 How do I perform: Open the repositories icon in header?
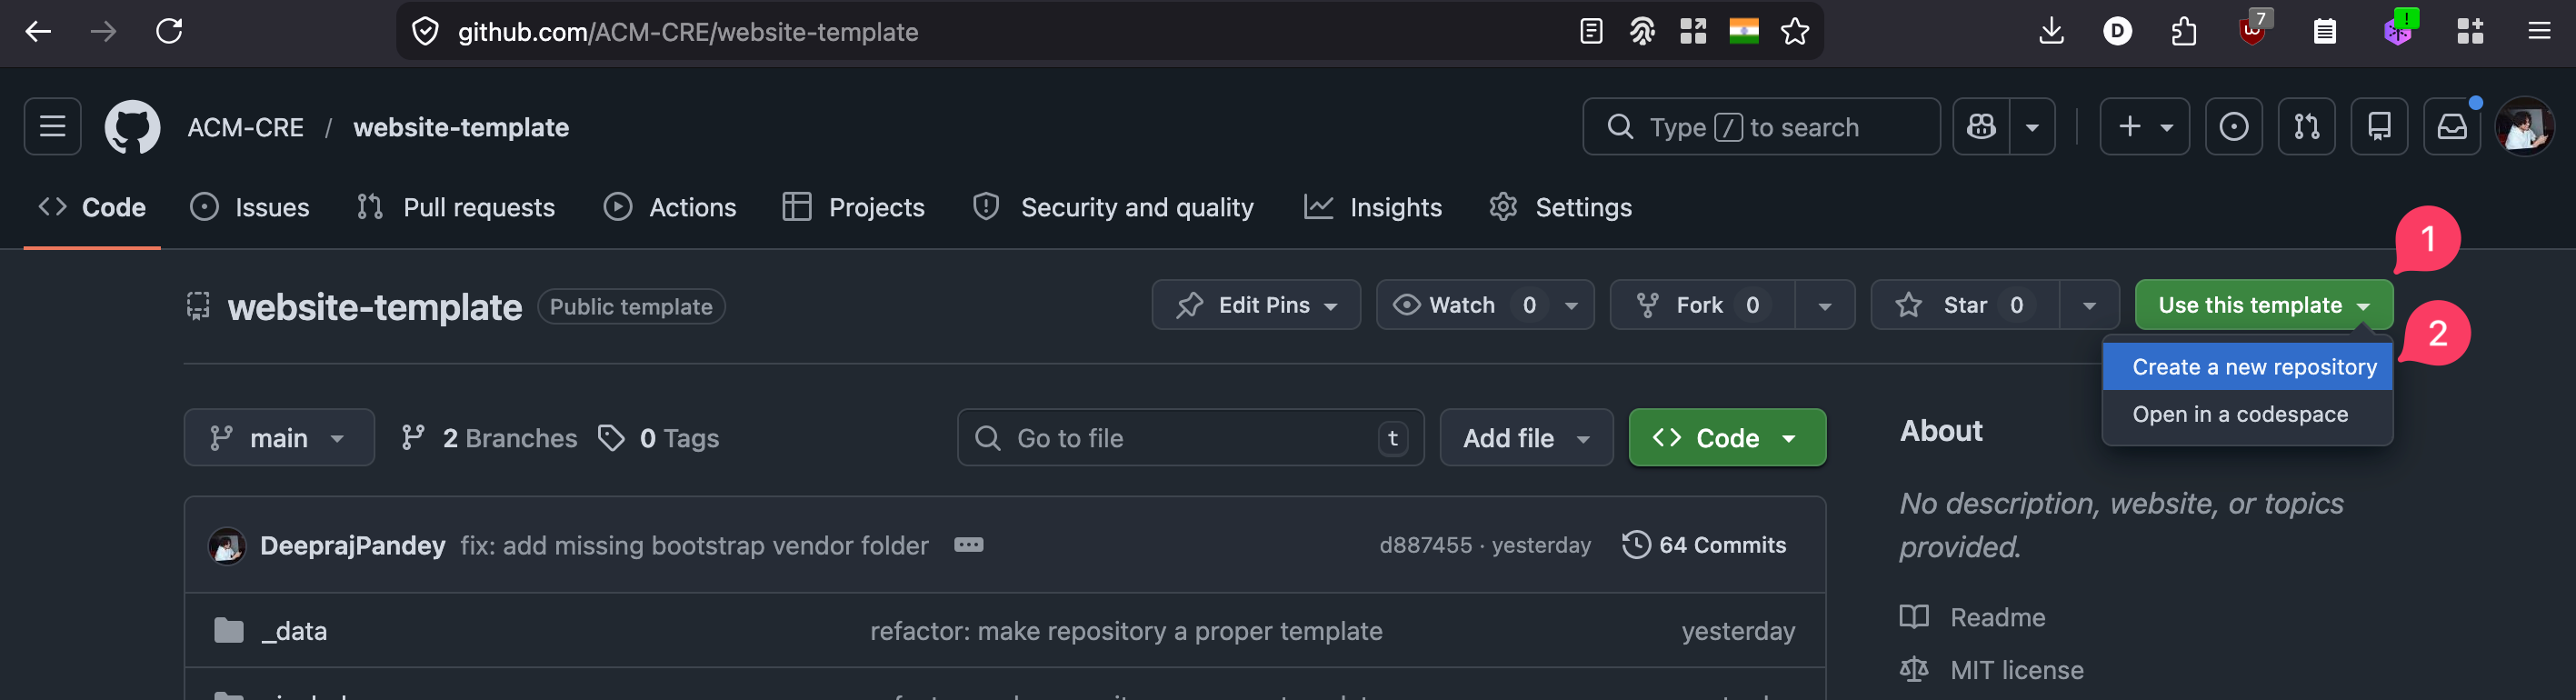point(2379,126)
